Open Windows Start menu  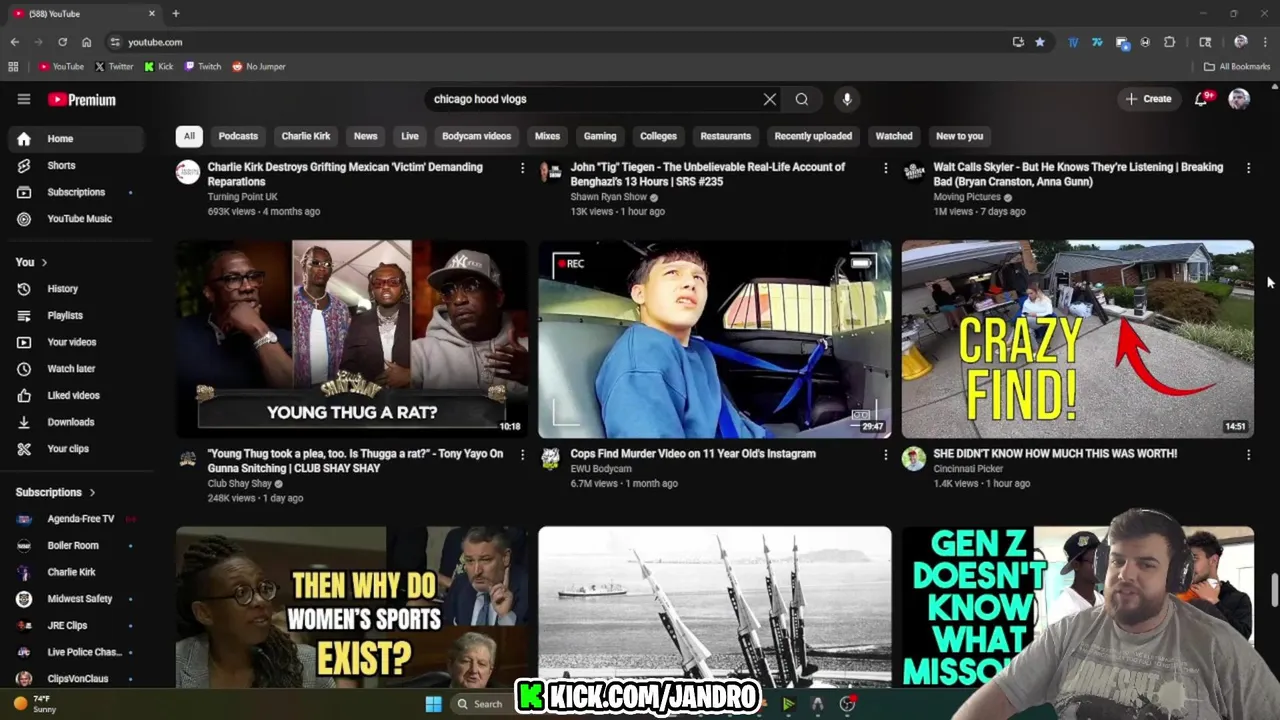pos(434,704)
